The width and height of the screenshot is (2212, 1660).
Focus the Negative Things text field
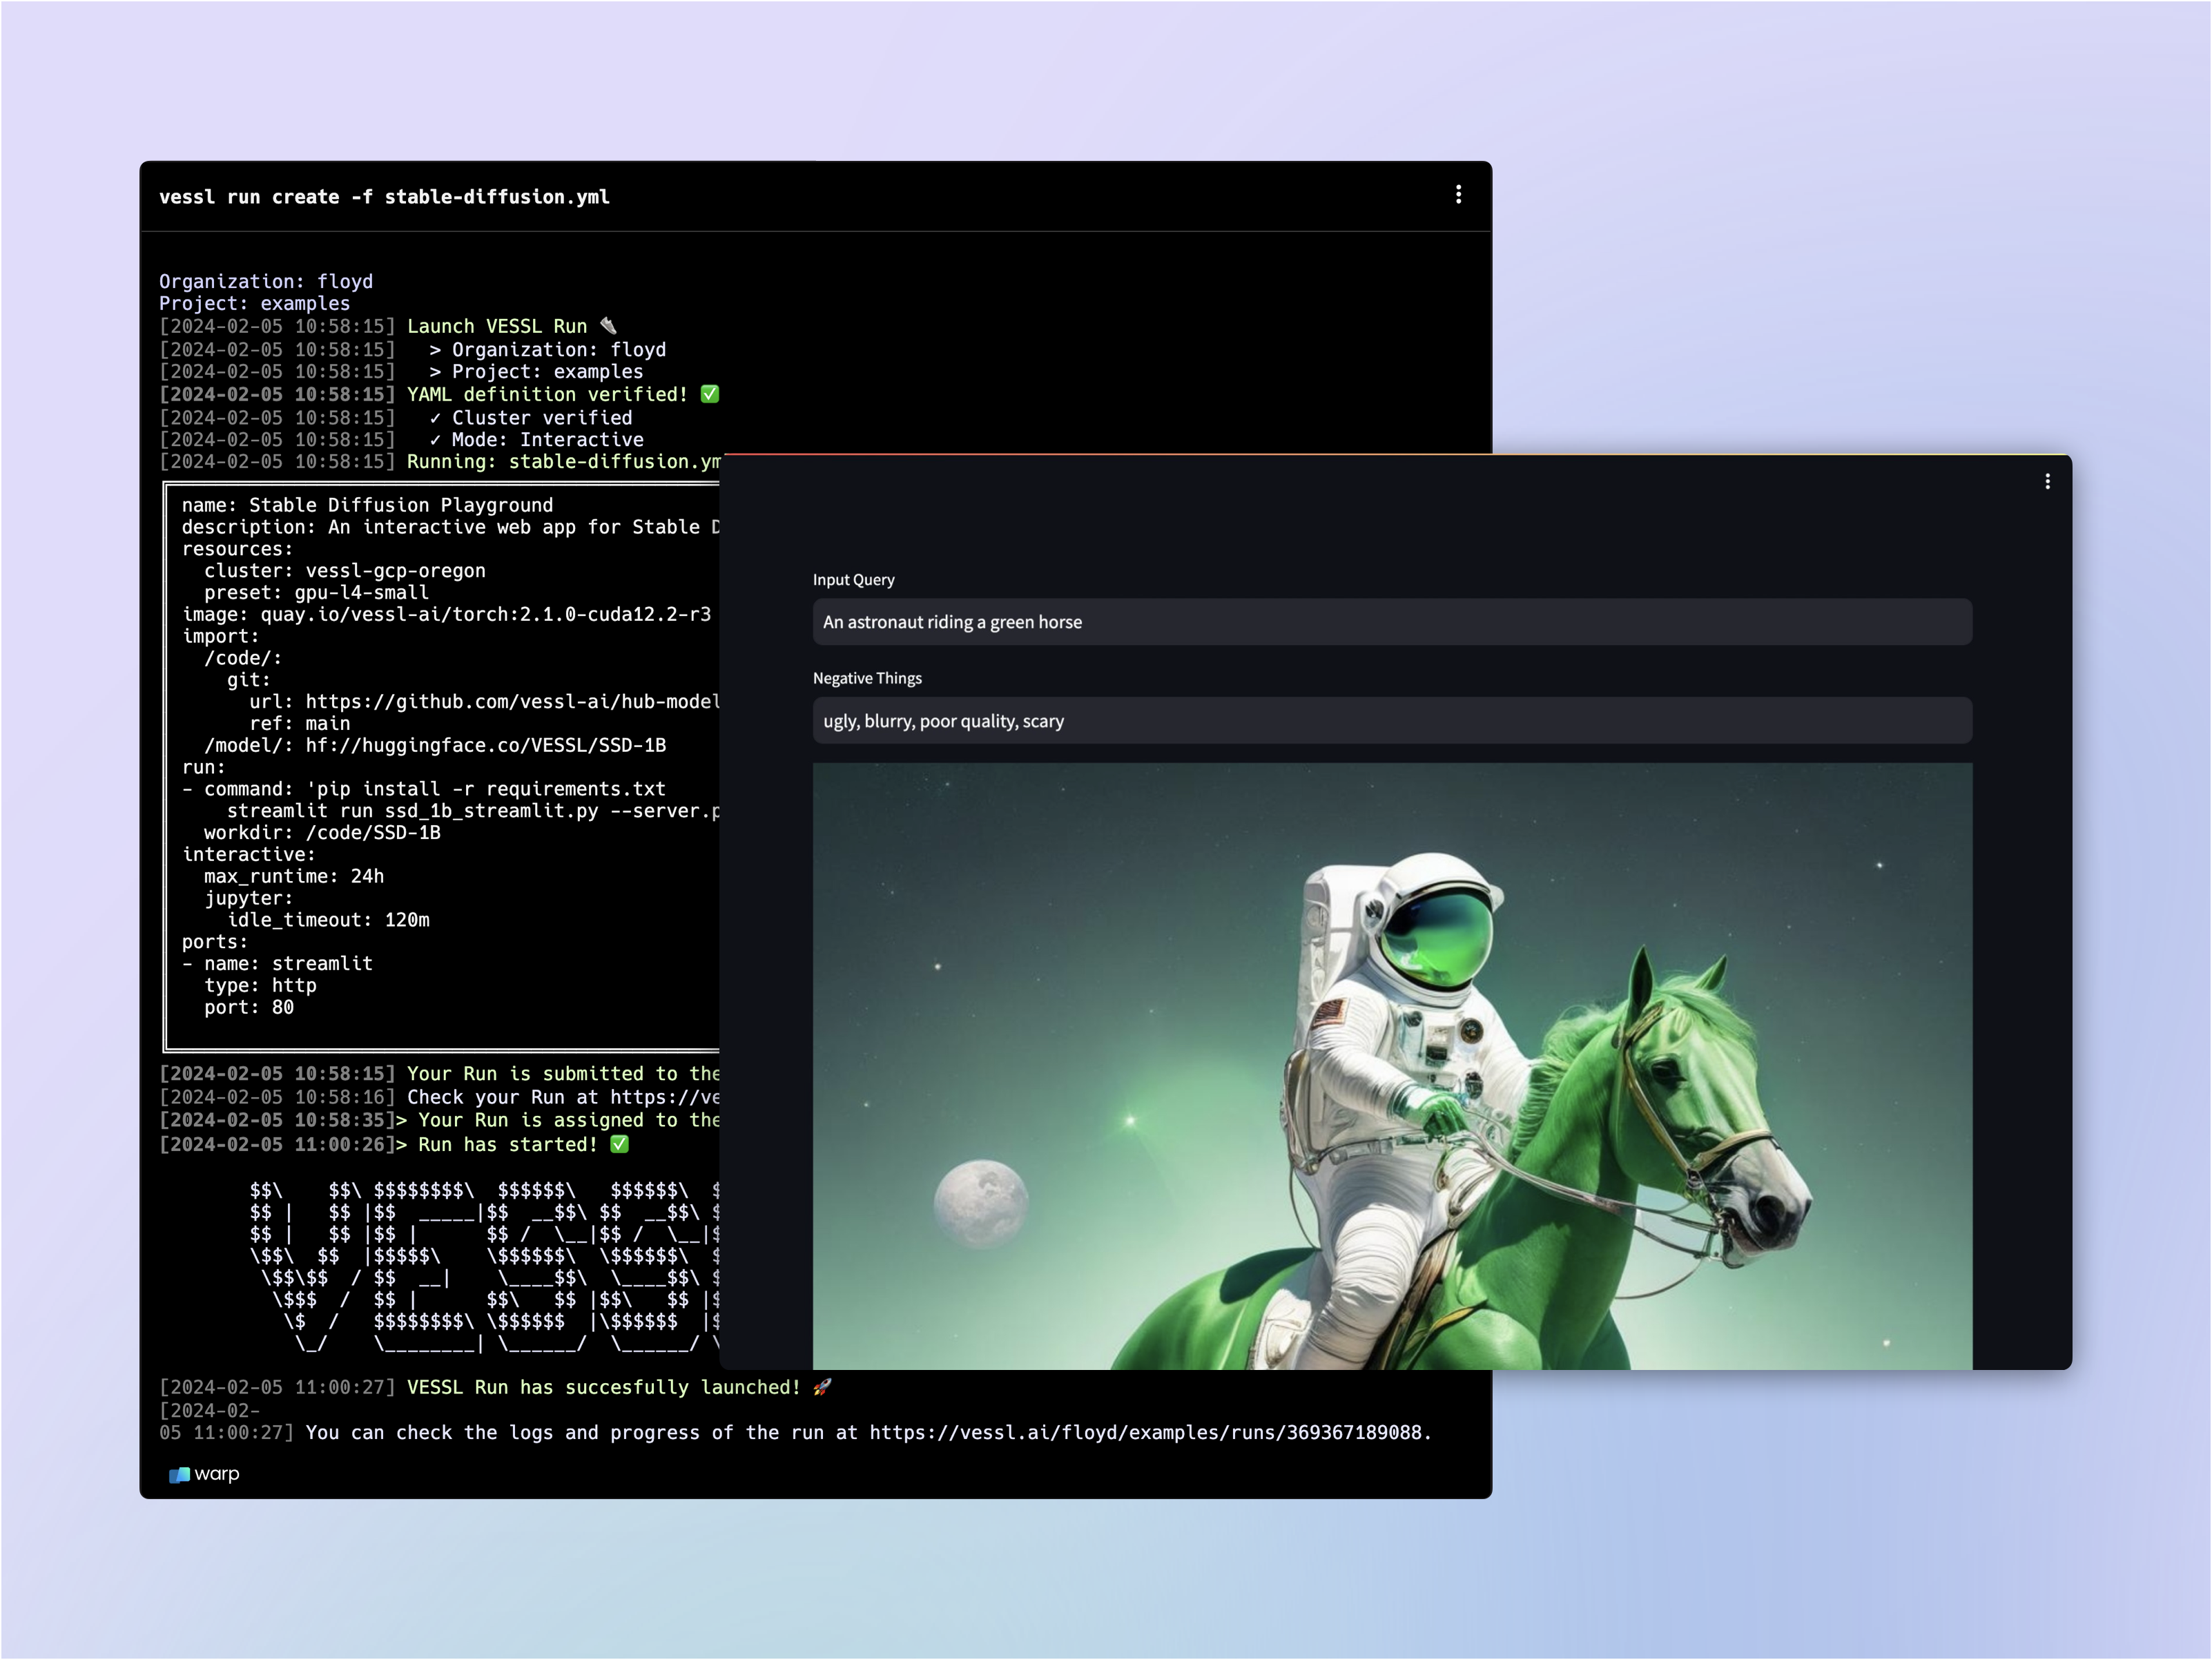click(x=1391, y=721)
